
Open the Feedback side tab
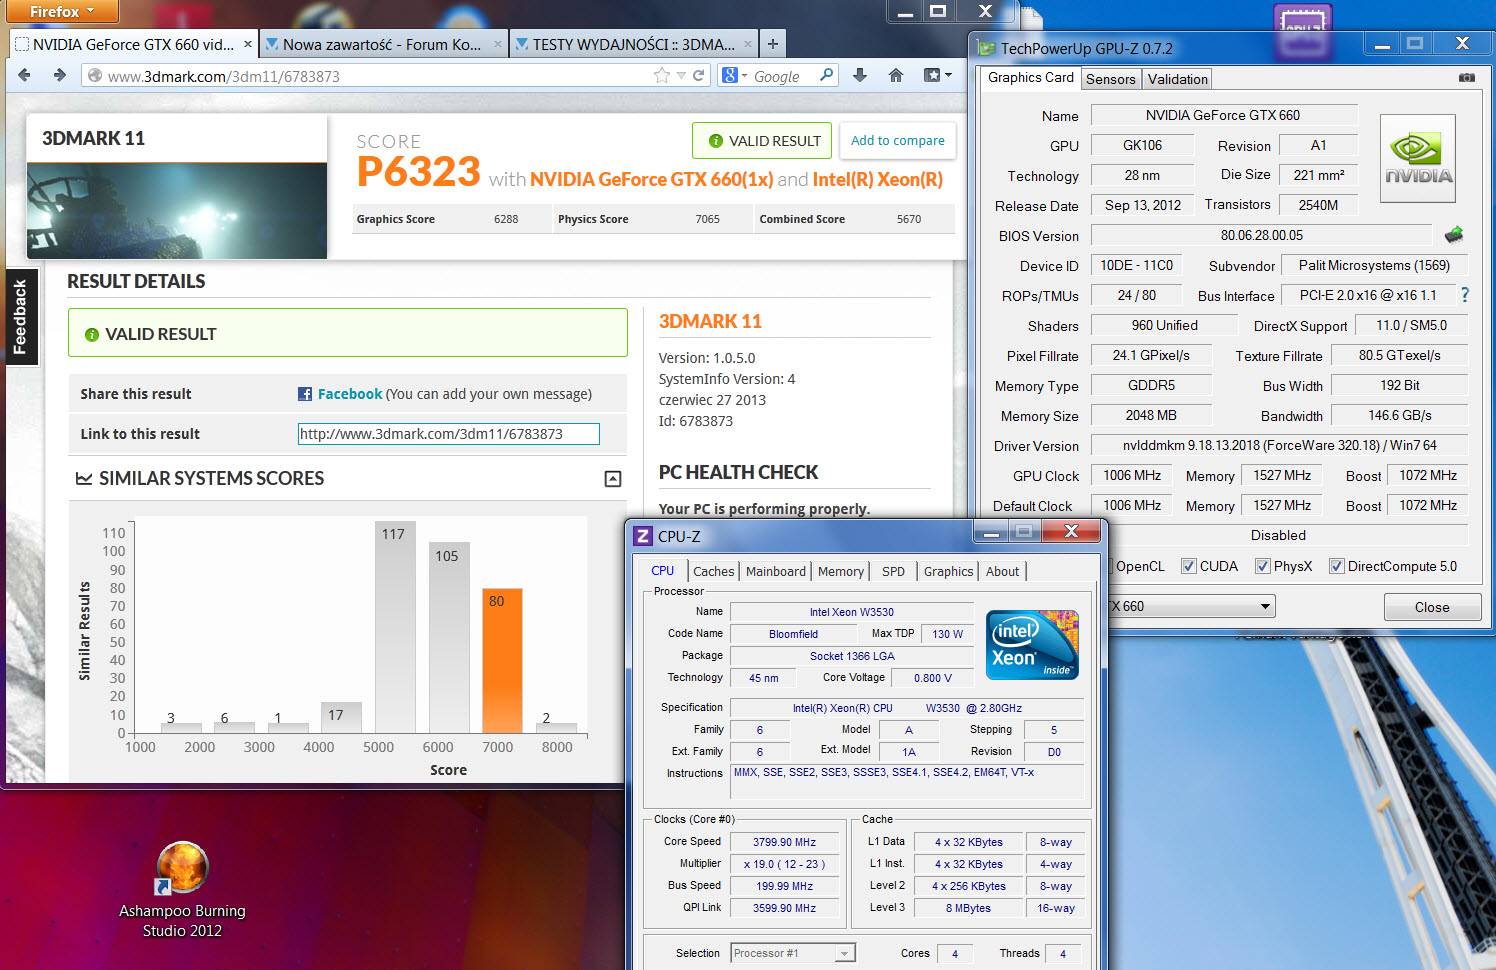click(20, 317)
